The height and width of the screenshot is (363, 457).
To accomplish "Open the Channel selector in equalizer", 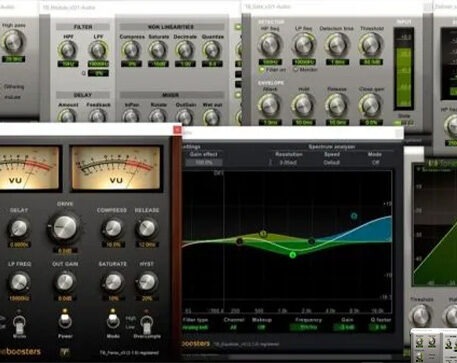I will click(233, 328).
